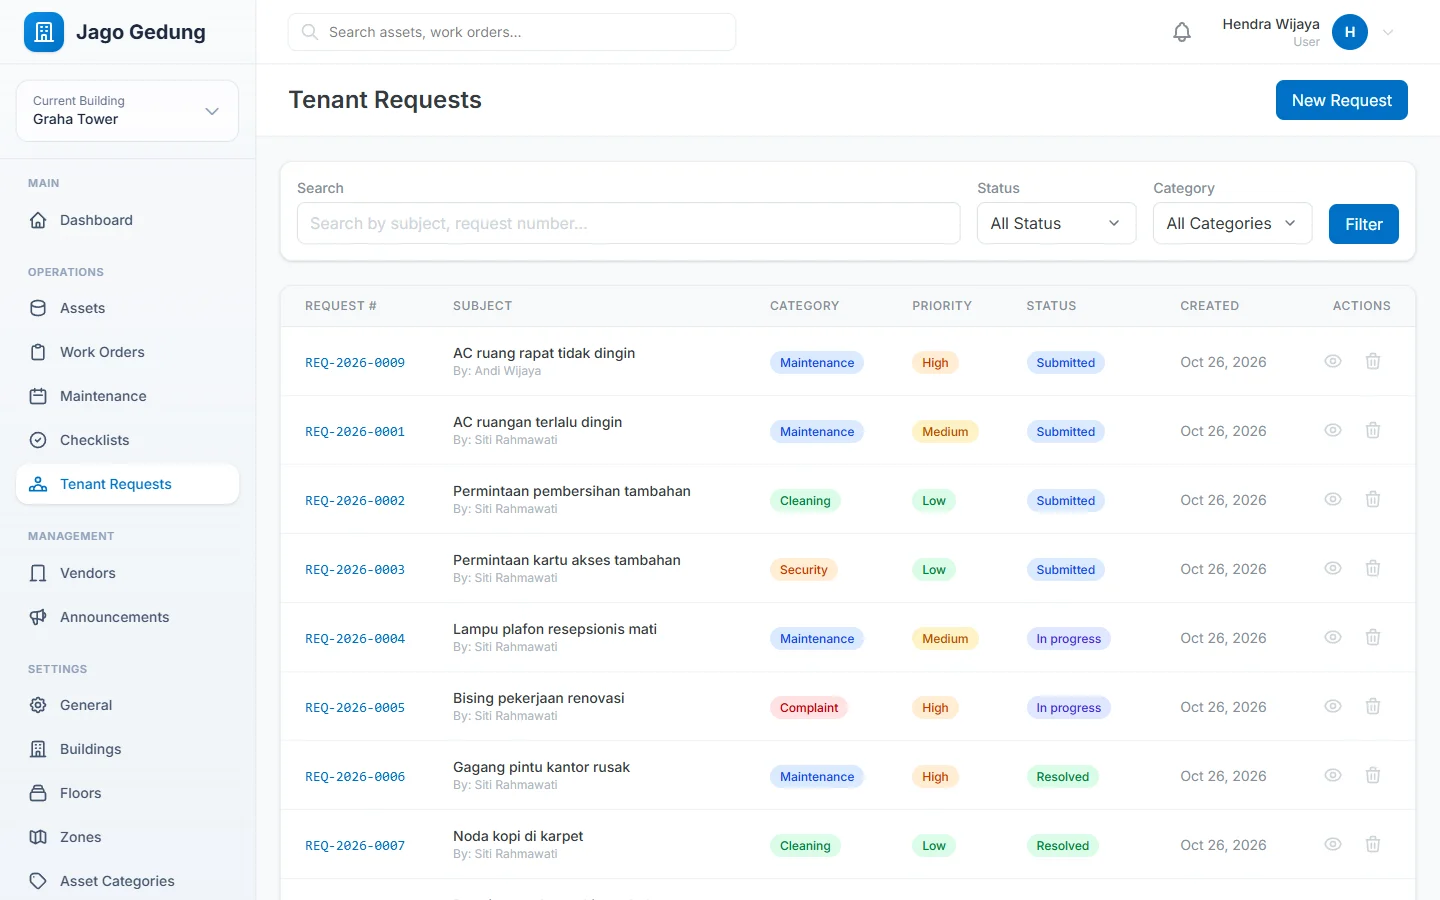This screenshot has height=900, width=1440.
Task: Open Zones in sidebar
Action: pyautogui.click(x=127, y=837)
